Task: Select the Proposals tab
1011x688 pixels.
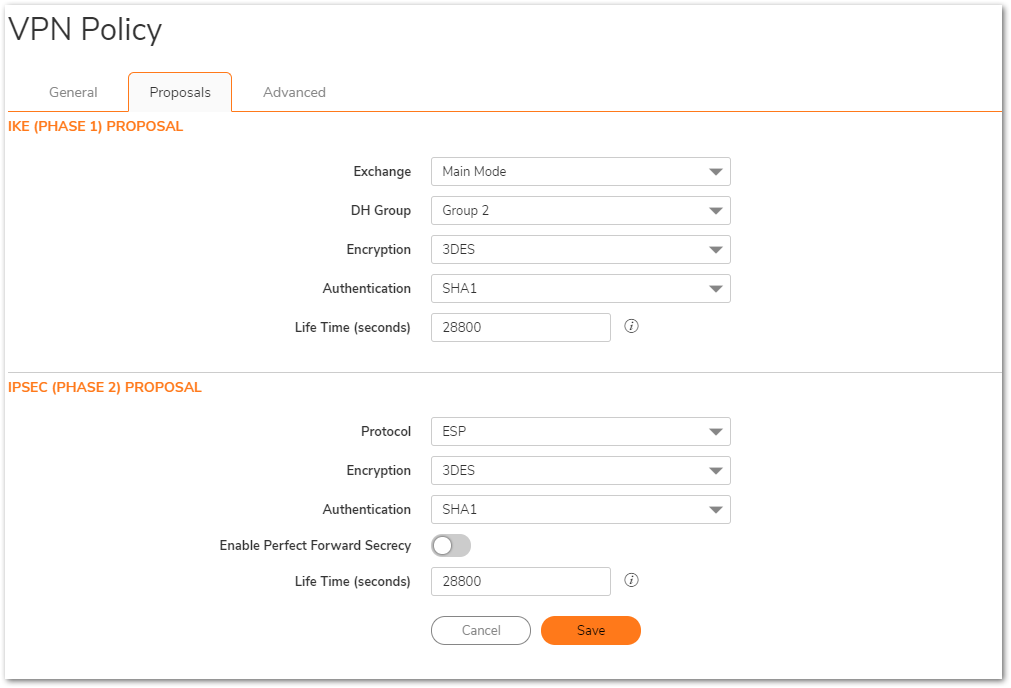Action: tap(180, 92)
